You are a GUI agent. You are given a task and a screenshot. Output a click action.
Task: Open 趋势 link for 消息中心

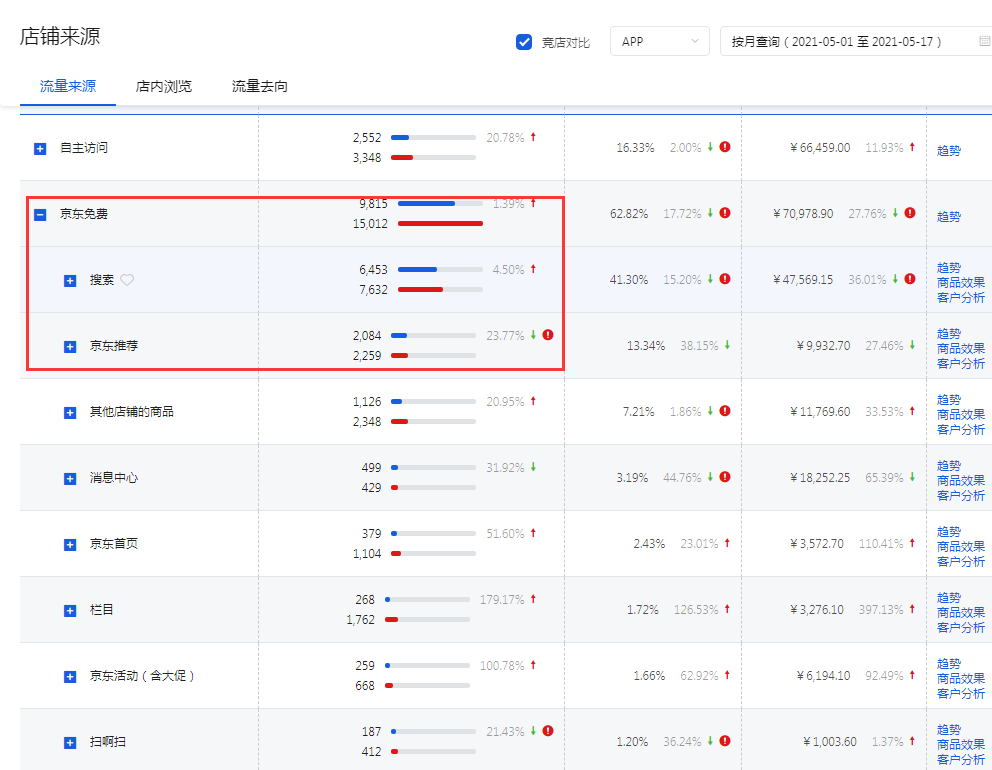point(949,466)
